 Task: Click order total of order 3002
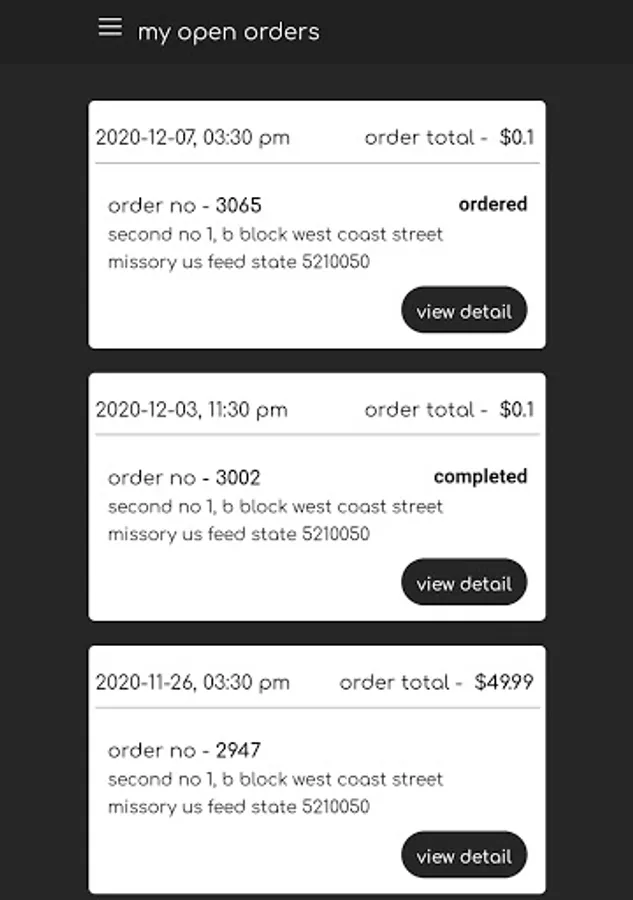click(x=449, y=410)
